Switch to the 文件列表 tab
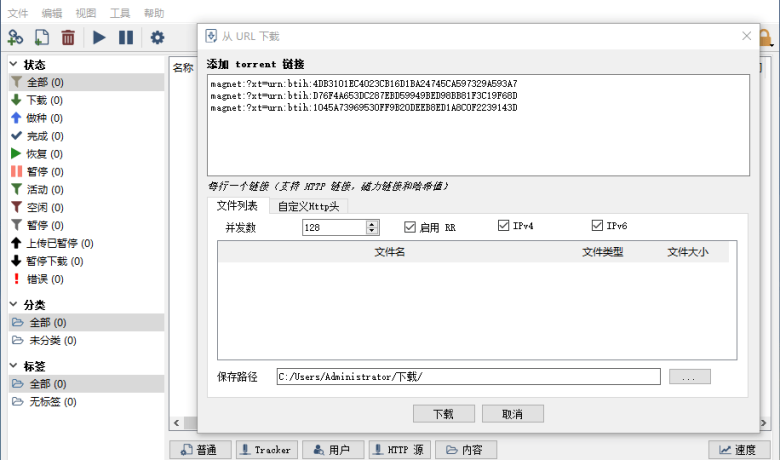Image resolution: width=780 pixels, height=460 pixels. [x=237, y=205]
